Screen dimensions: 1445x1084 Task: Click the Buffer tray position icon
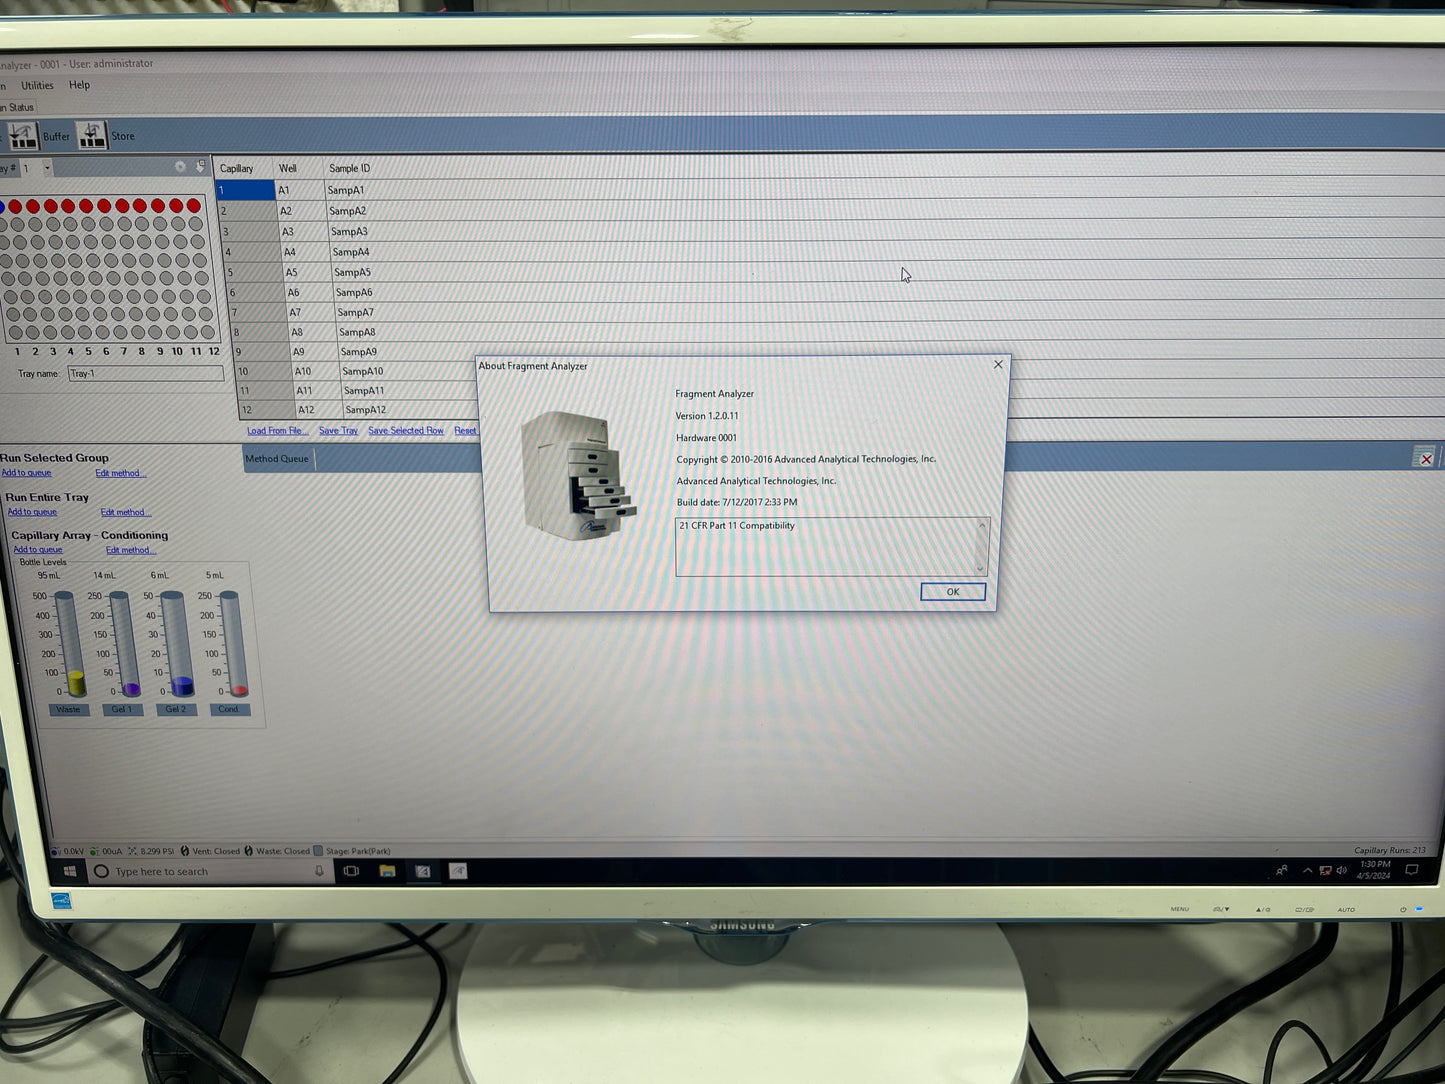(x=22, y=136)
